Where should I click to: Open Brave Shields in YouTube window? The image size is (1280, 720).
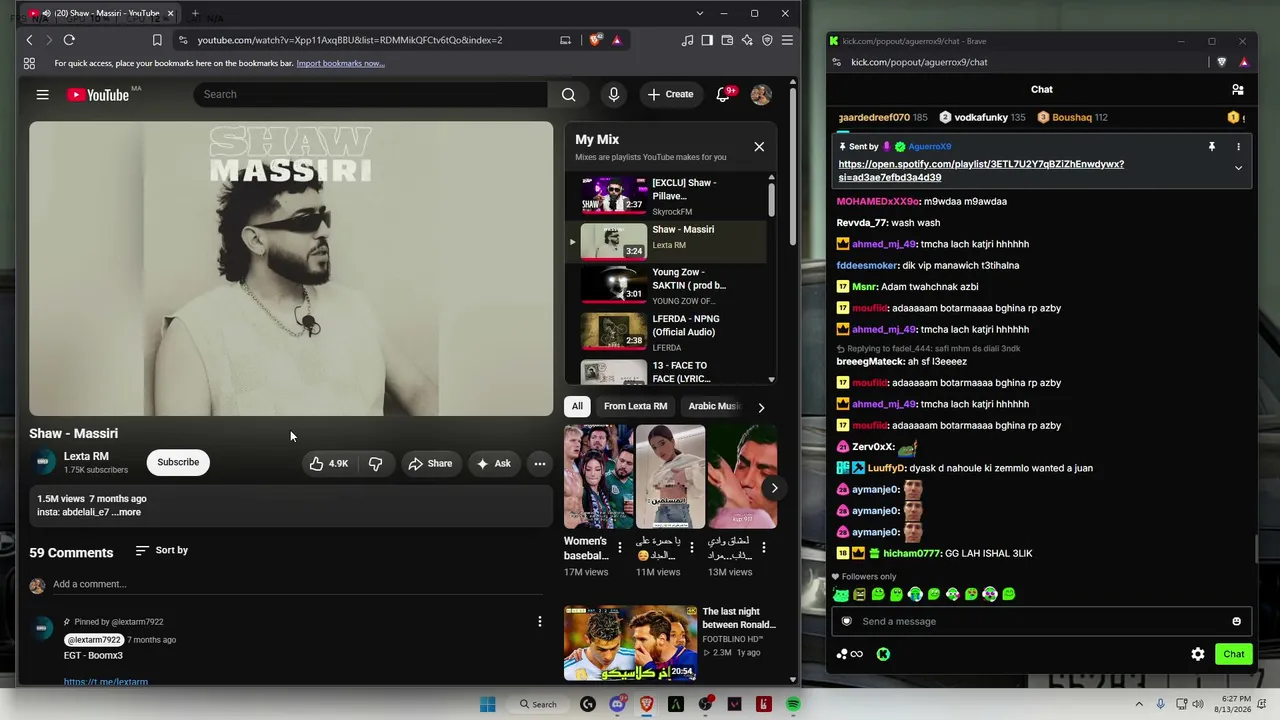pyautogui.click(x=596, y=40)
